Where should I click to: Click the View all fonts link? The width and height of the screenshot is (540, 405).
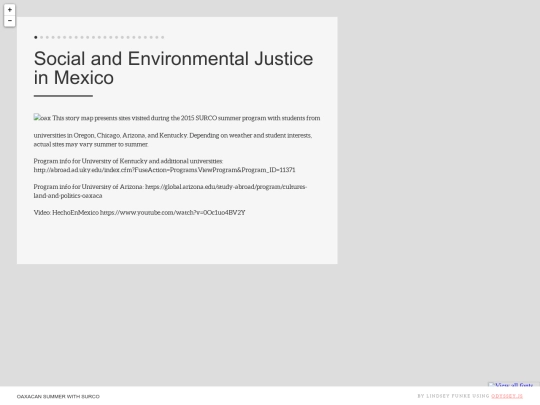(x=513, y=385)
